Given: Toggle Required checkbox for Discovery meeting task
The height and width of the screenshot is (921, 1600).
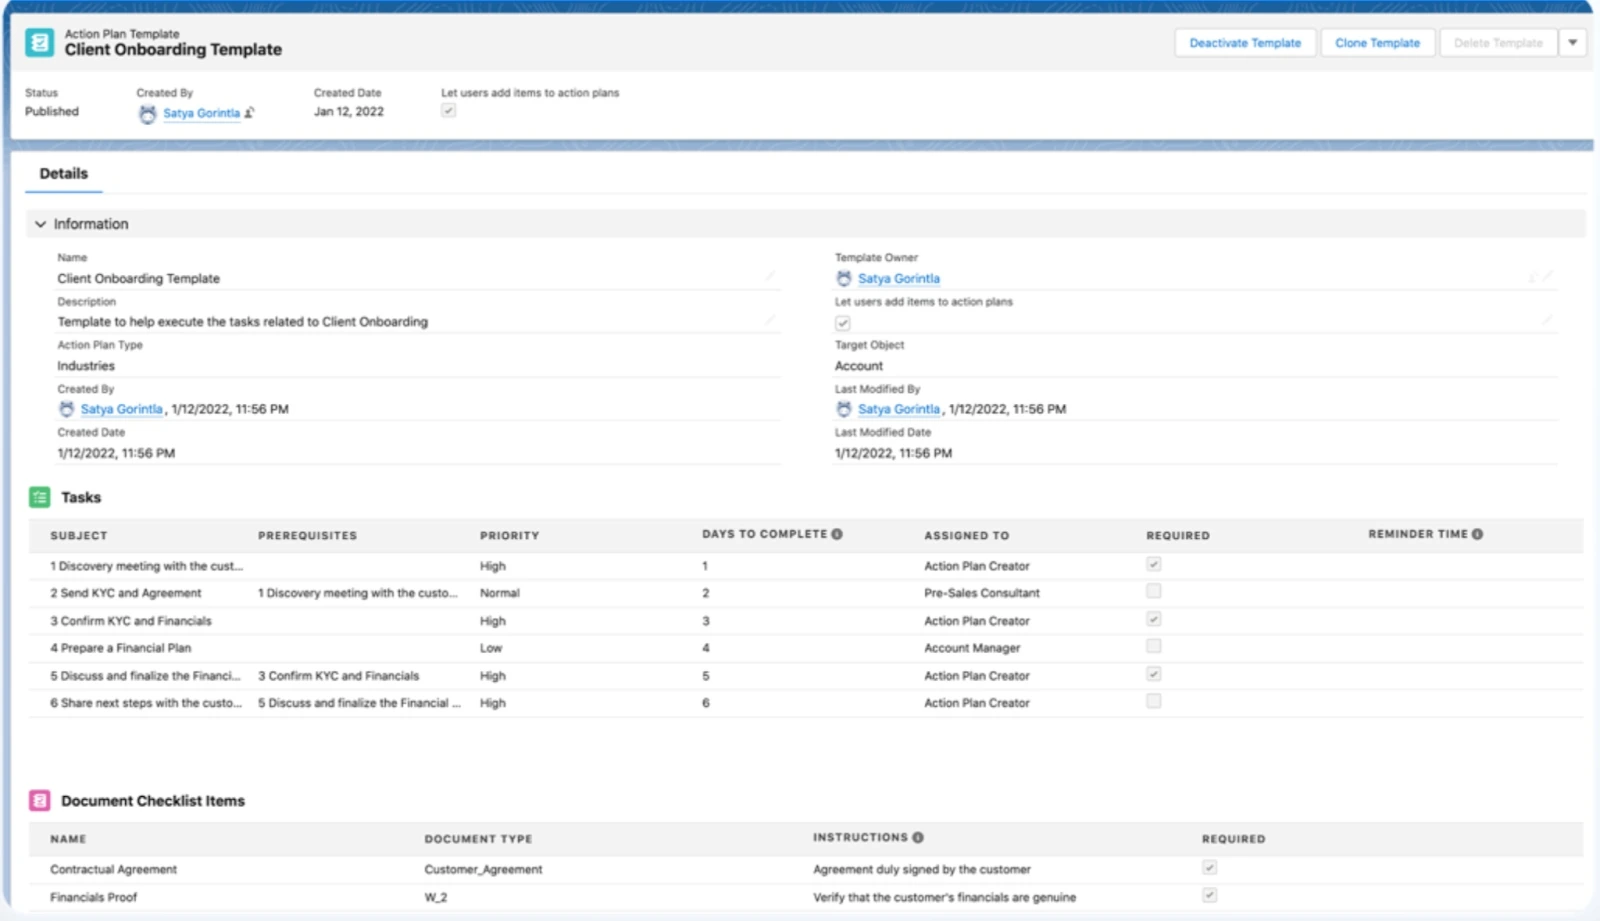Looking at the screenshot, I should (x=1154, y=564).
